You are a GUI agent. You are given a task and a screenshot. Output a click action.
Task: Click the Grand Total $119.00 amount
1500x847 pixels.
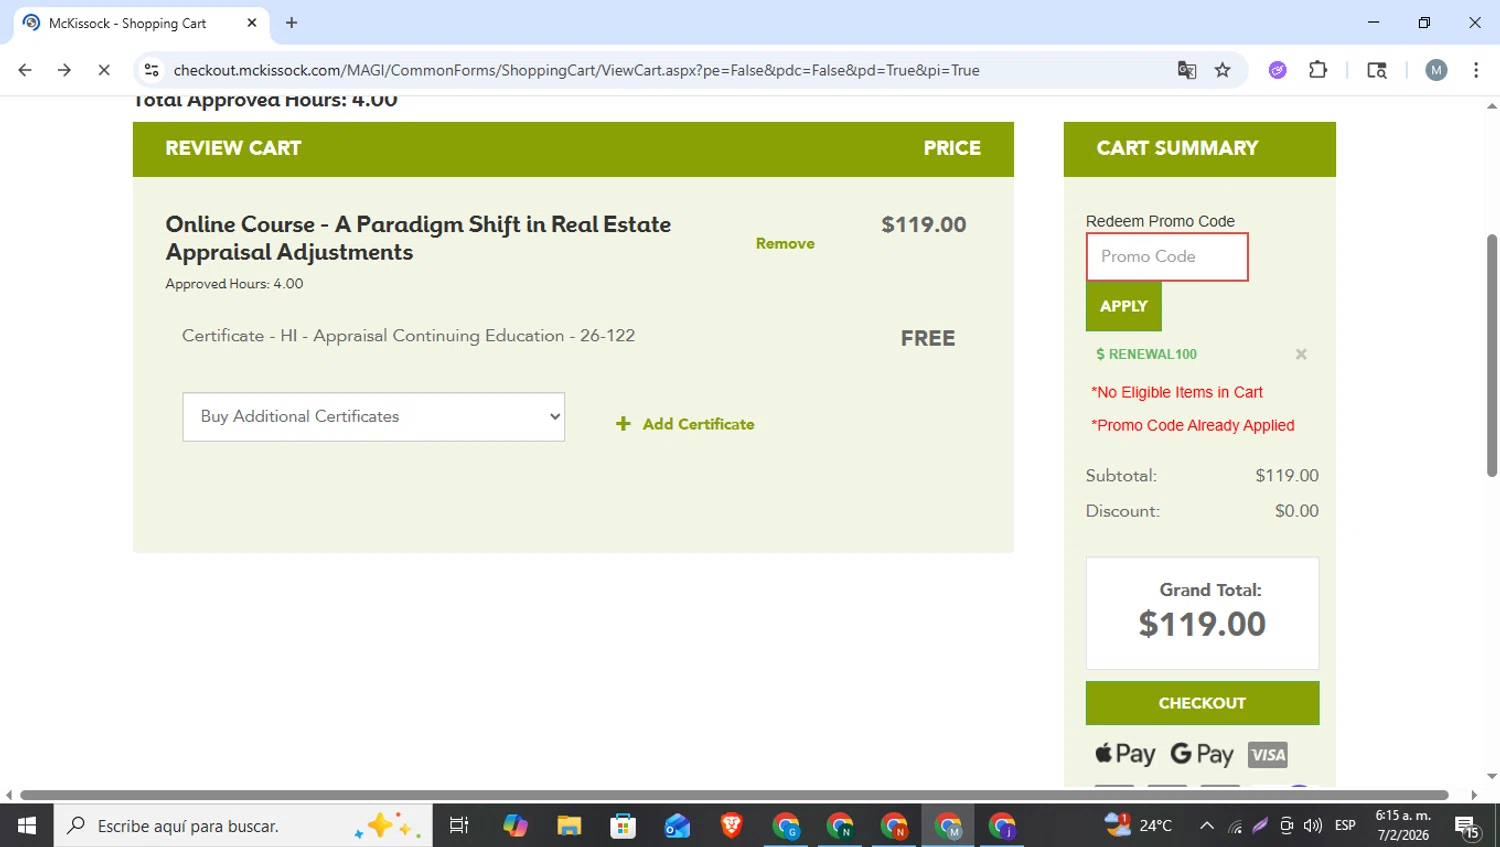coord(1202,624)
